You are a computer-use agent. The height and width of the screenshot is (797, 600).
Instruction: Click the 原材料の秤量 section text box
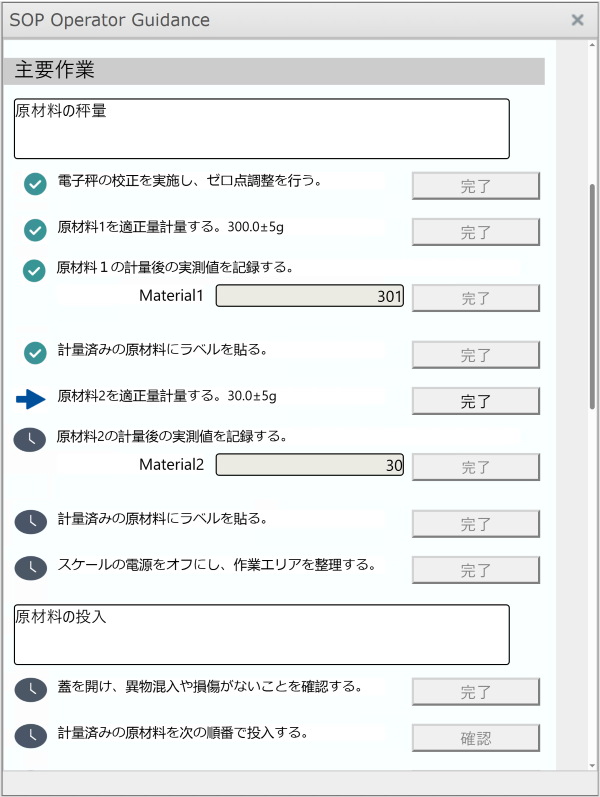pyautogui.click(x=262, y=128)
